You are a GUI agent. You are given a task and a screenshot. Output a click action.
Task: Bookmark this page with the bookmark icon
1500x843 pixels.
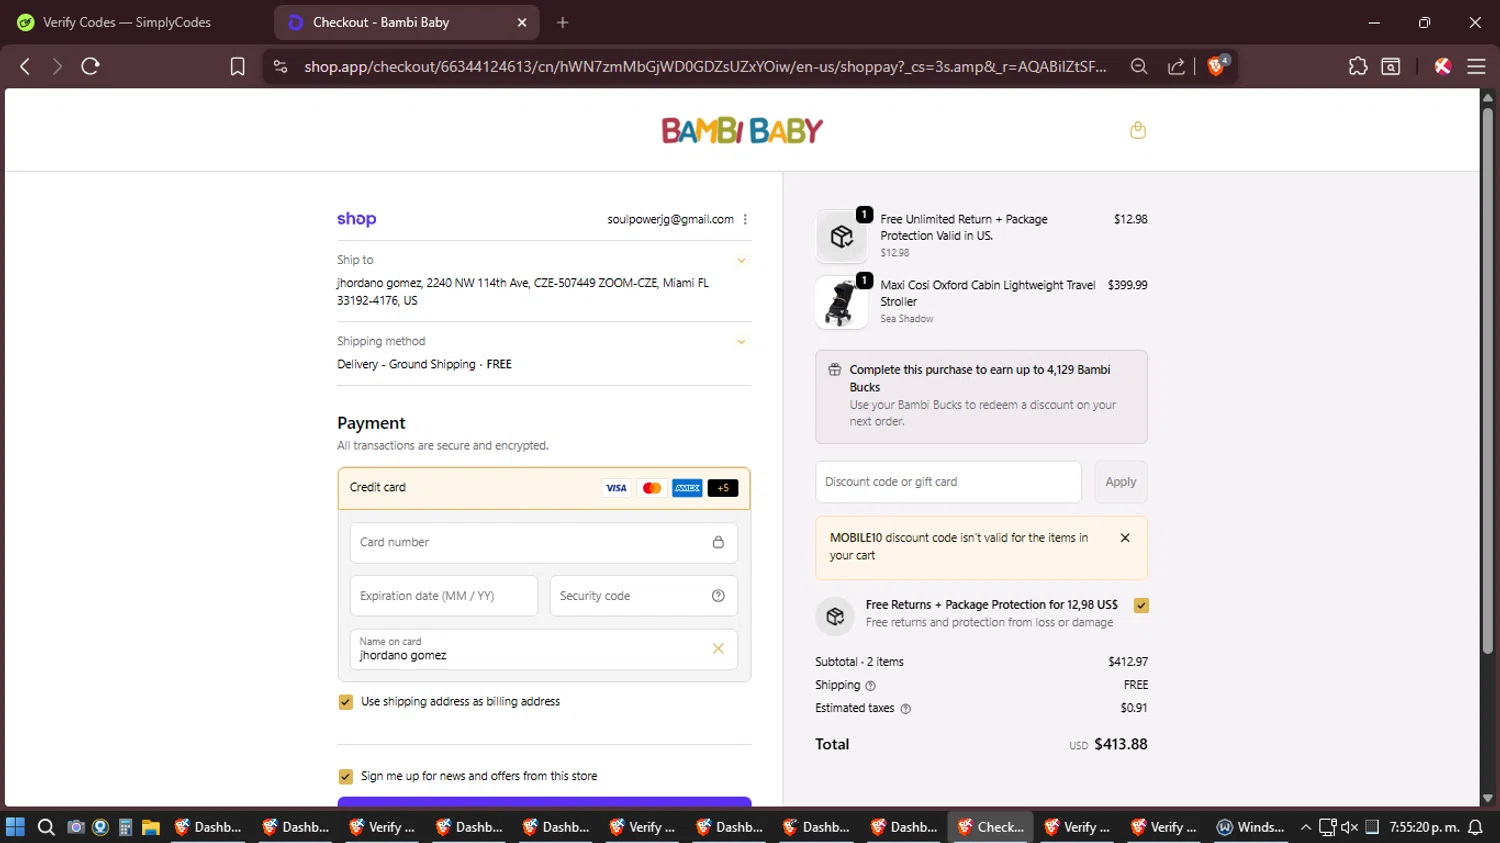click(x=237, y=66)
